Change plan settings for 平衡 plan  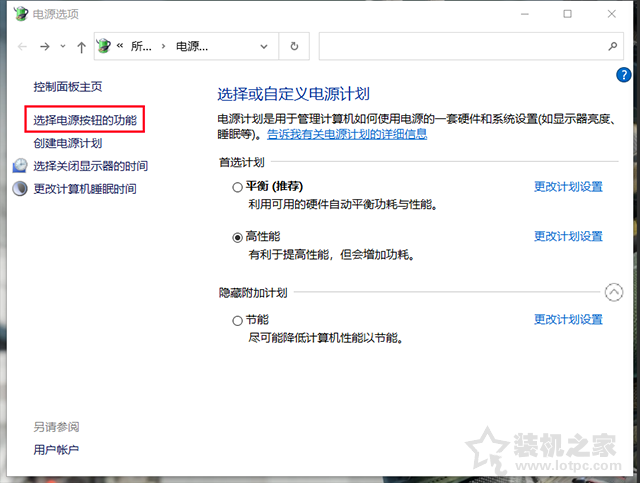[x=569, y=187]
